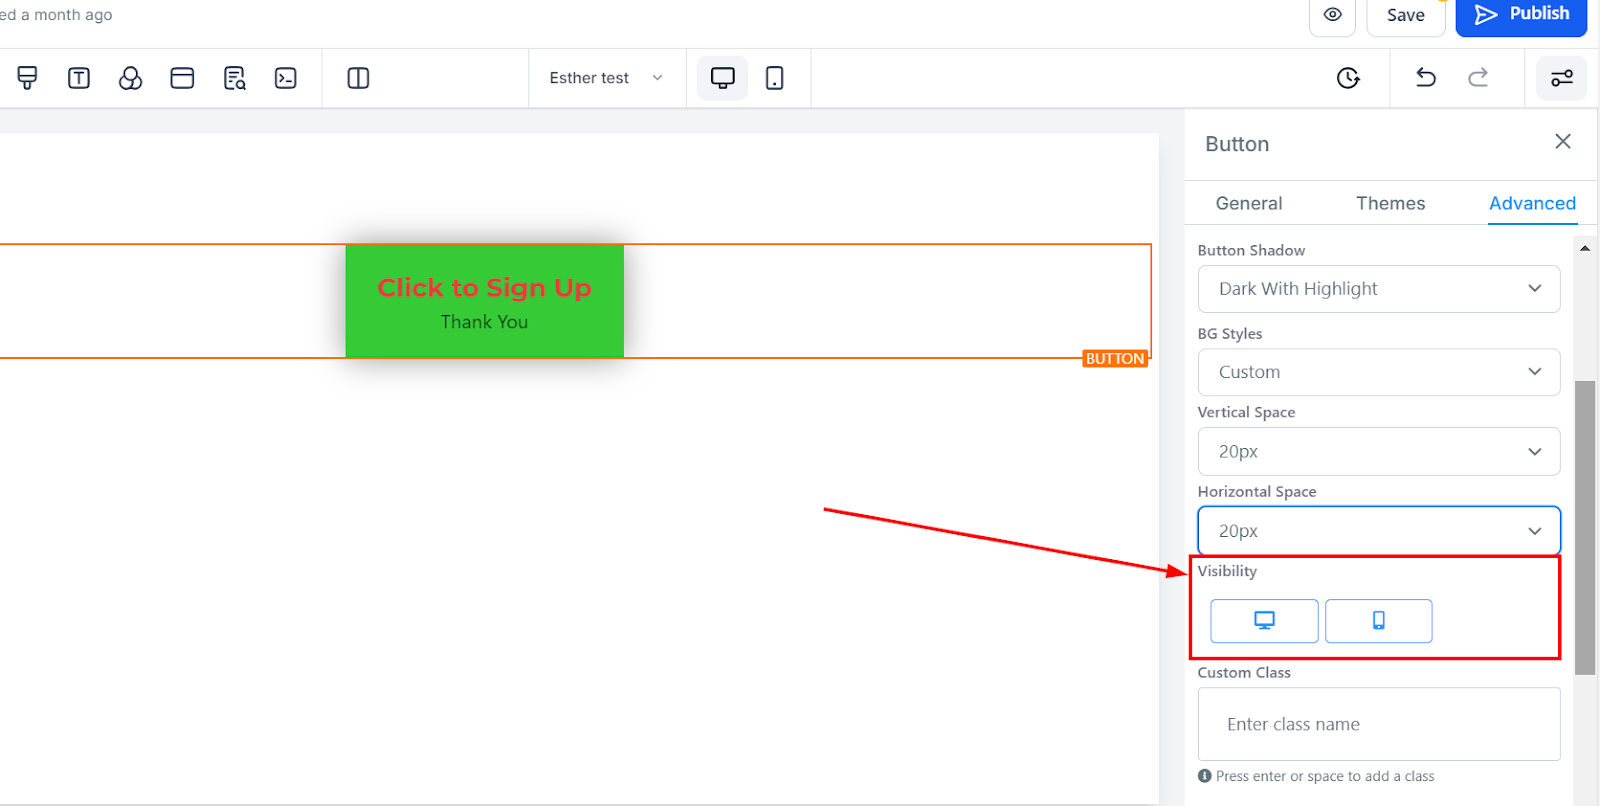
Task: Switch to the Themes tab
Action: [x=1390, y=203]
